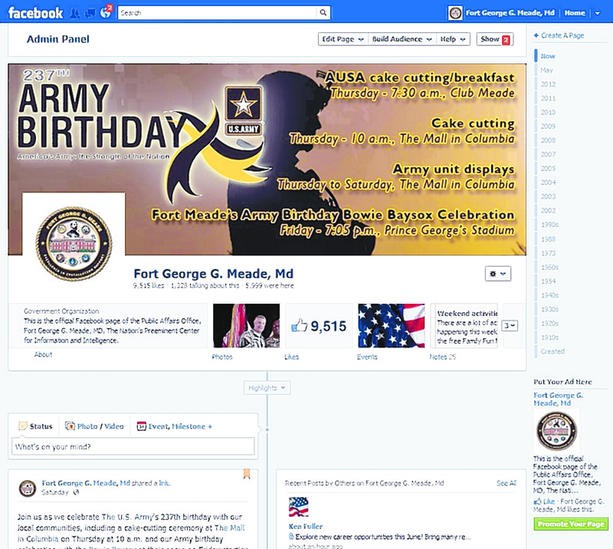Open Ken Fuller profile link

point(306,526)
